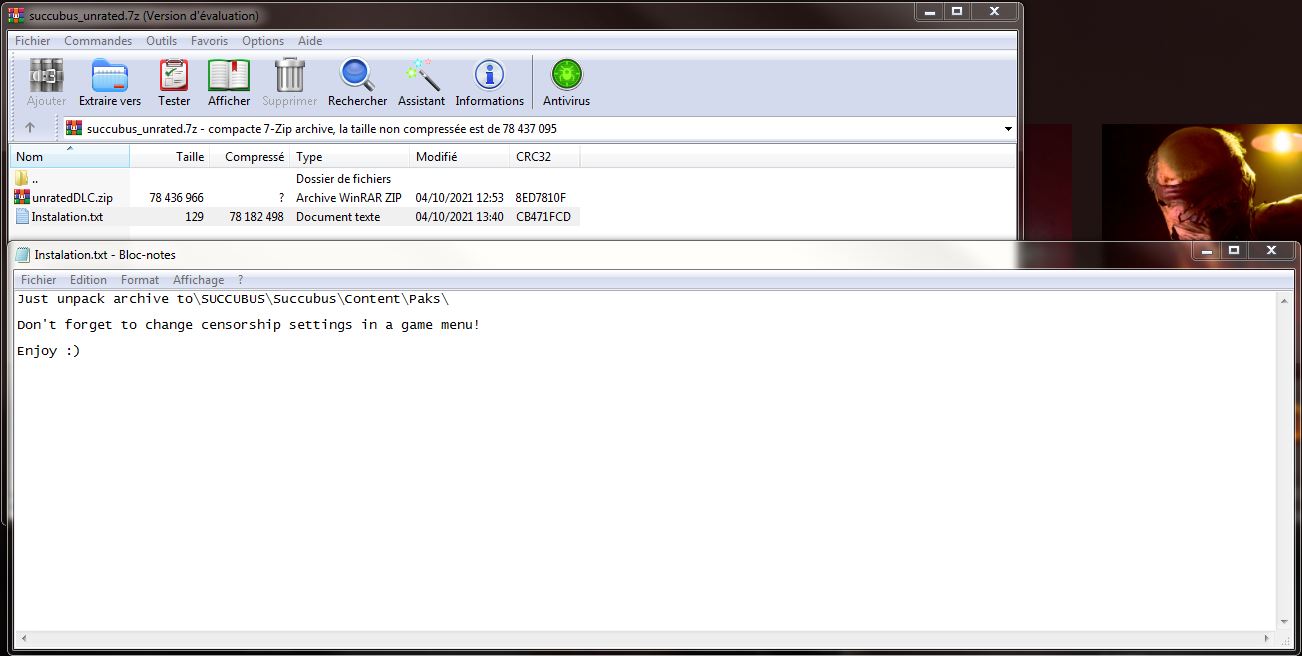1302x656 pixels.
Task: Click the 'Dossier de fichiers' type cell
Action: [x=344, y=179]
